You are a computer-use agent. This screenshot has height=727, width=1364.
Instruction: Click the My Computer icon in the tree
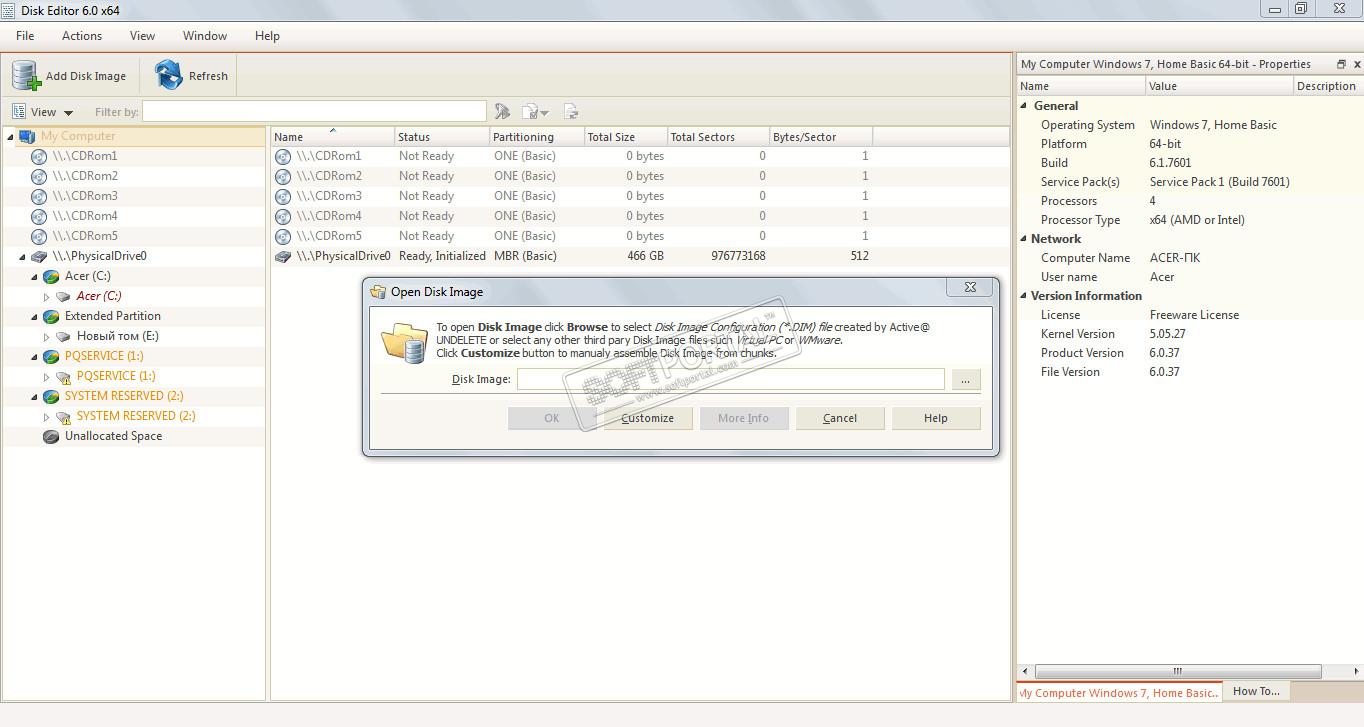click(27, 136)
